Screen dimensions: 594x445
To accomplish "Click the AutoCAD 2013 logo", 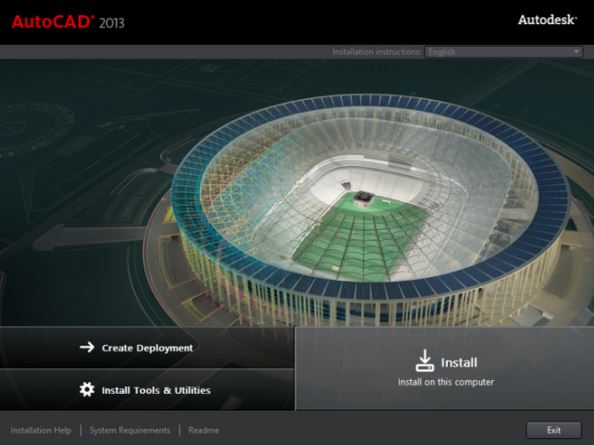I will pos(68,22).
